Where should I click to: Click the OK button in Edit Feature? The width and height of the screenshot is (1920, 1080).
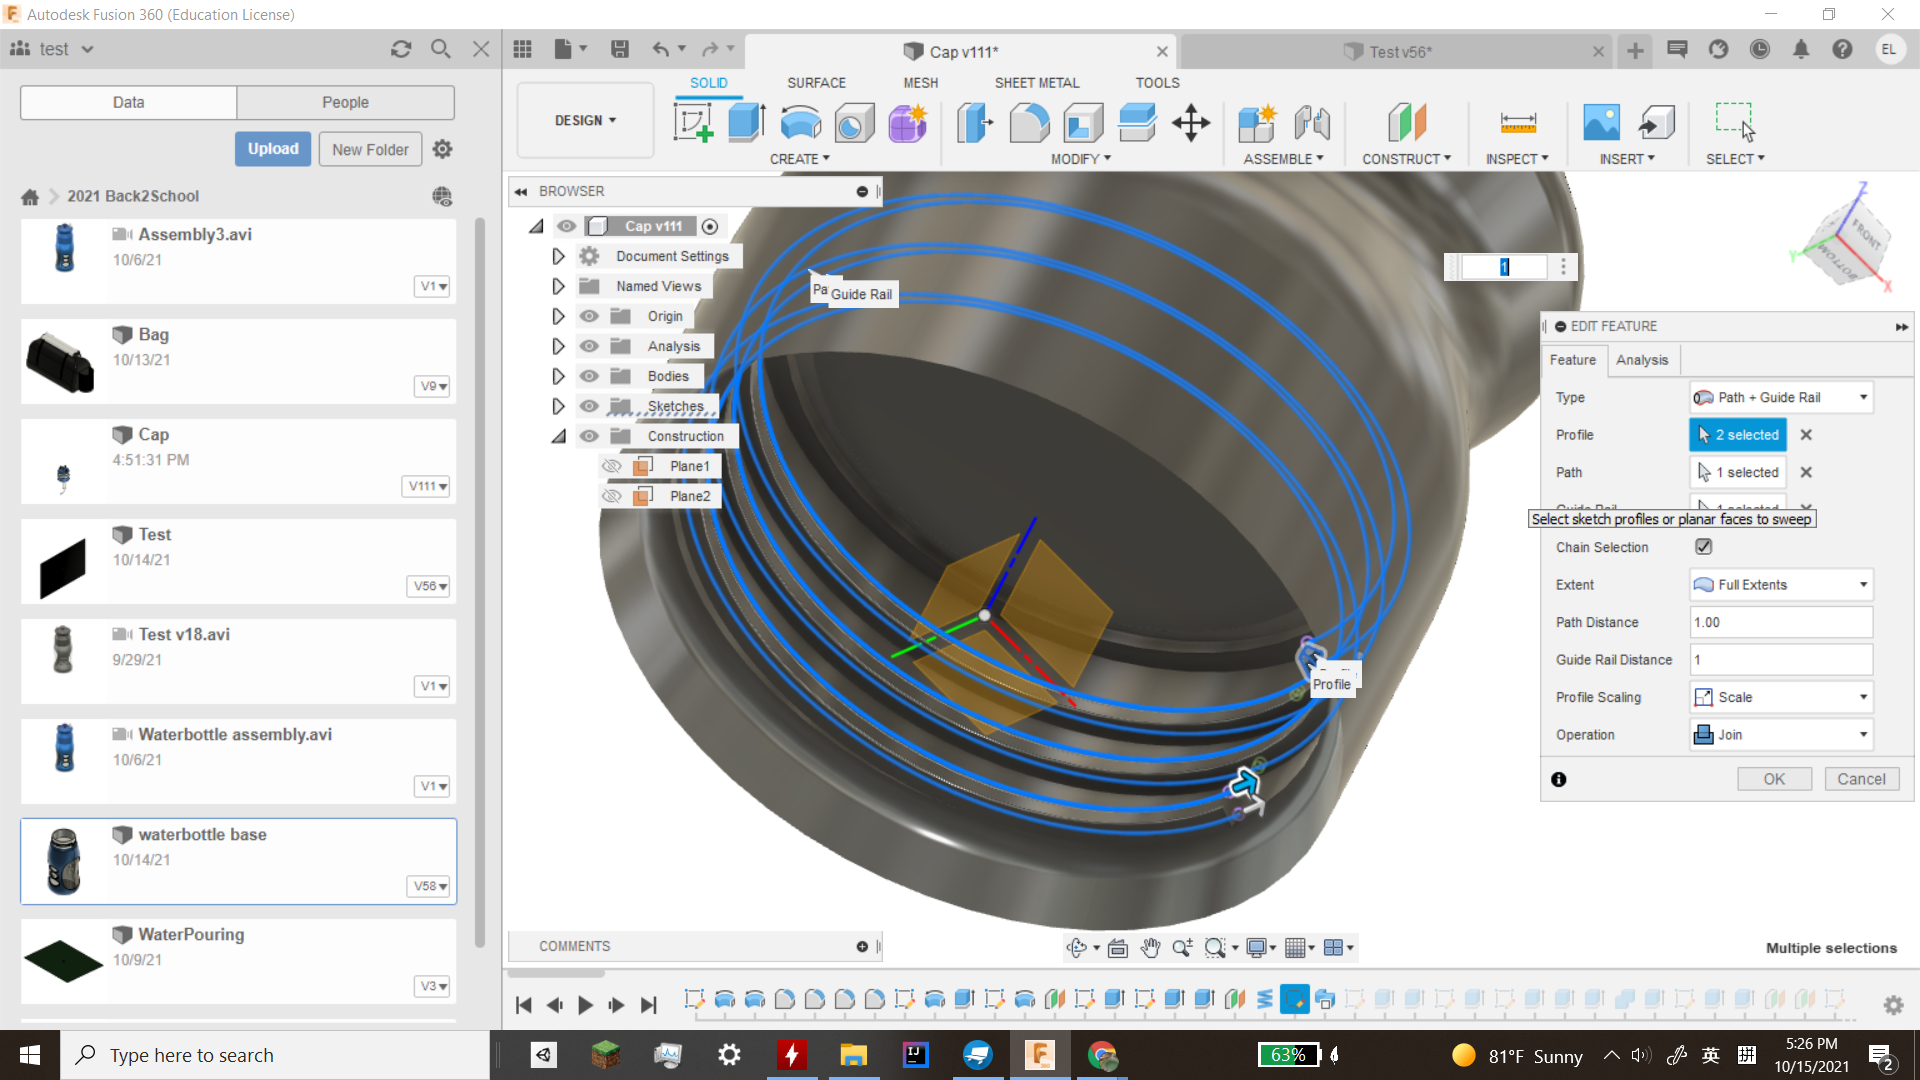[1774, 778]
